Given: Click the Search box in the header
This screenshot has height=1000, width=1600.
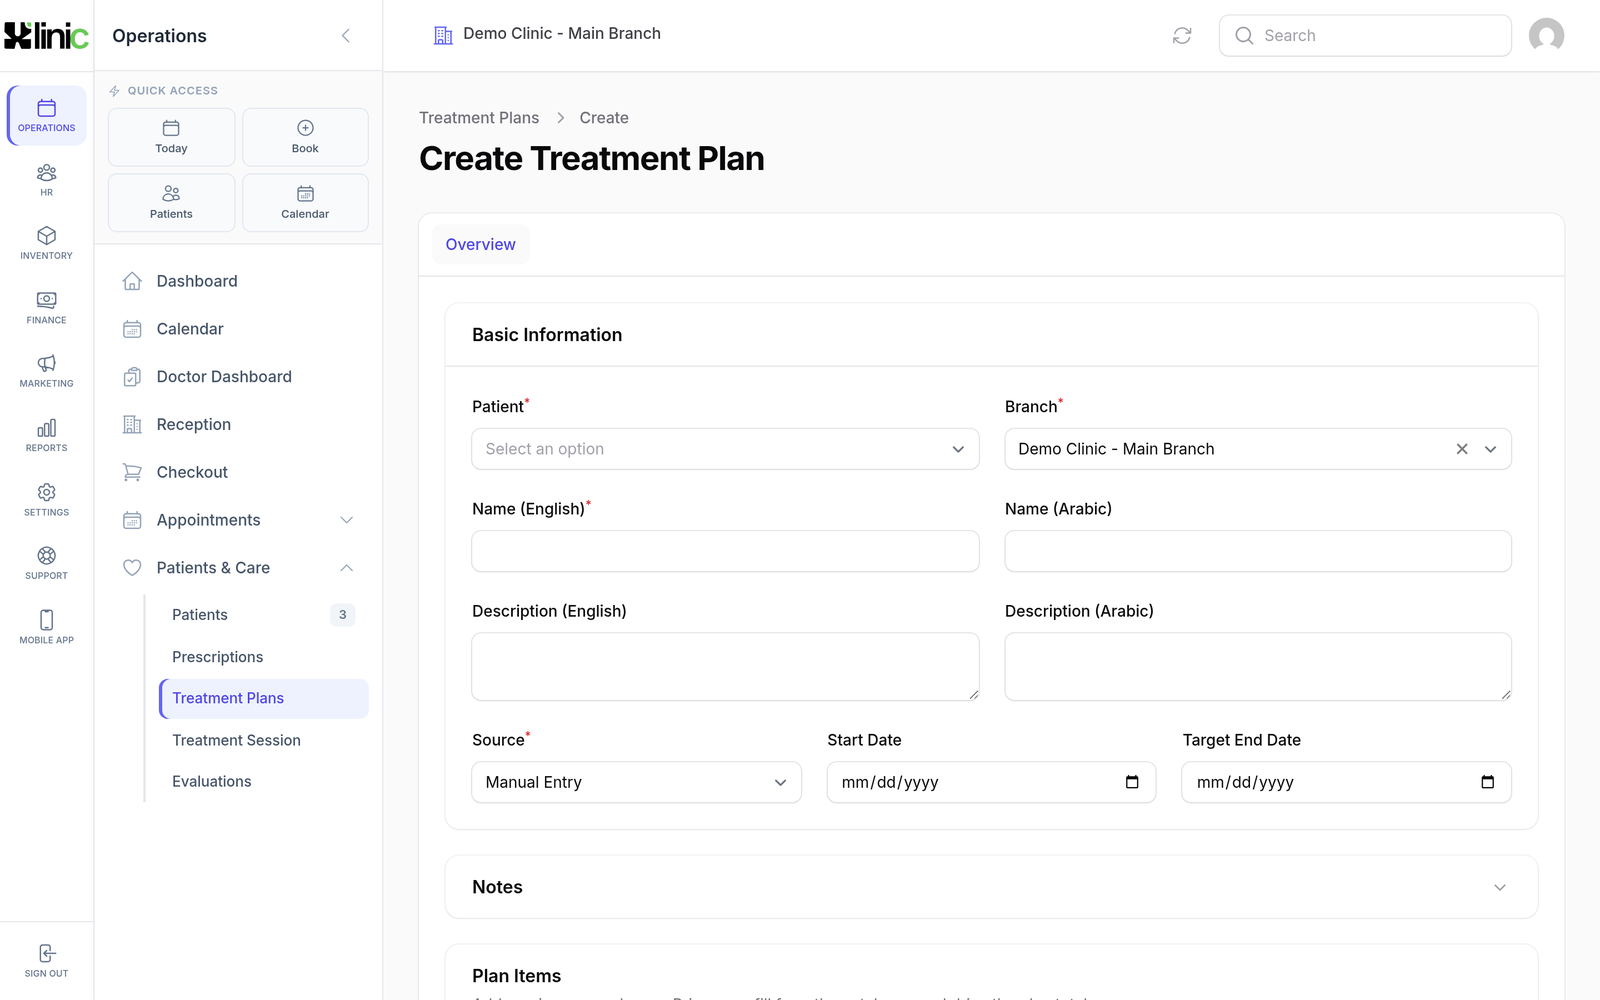Looking at the screenshot, I should pos(1365,36).
